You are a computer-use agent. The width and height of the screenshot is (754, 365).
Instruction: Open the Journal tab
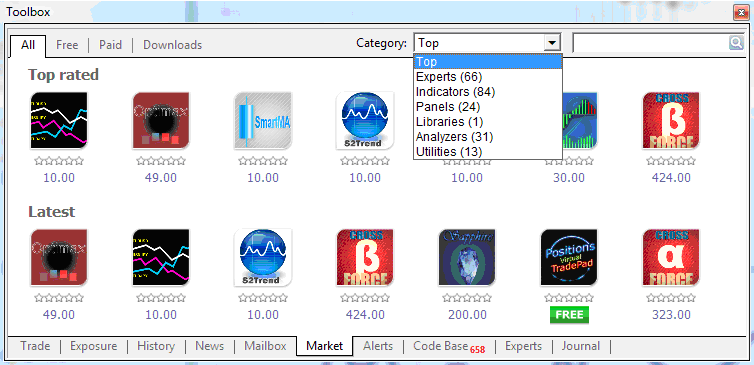(x=581, y=346)
